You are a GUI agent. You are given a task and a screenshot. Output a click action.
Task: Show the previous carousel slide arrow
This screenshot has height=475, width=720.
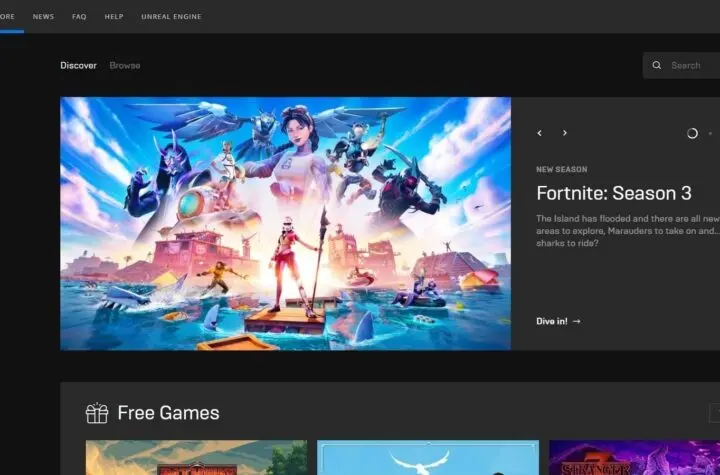click(540, 133)
